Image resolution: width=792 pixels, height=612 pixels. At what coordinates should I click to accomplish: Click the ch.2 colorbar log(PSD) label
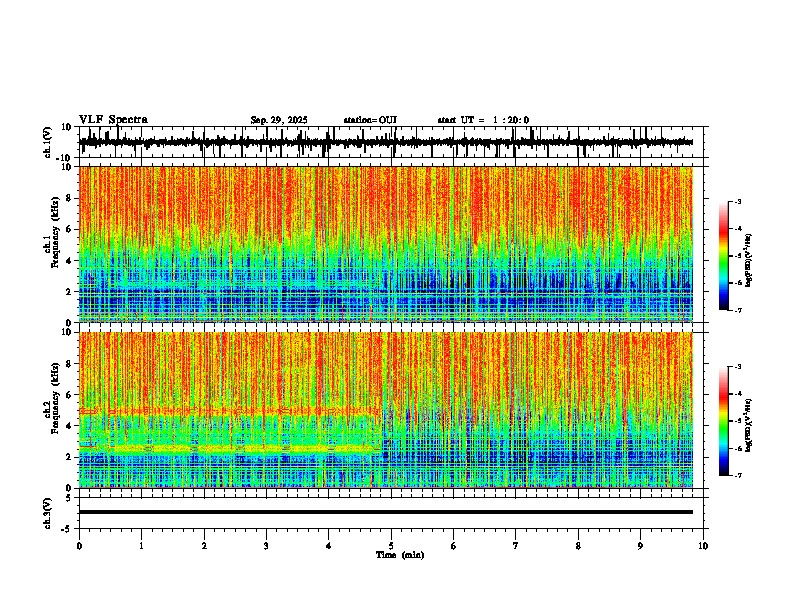pyautogui.click(x=749, y=425)
